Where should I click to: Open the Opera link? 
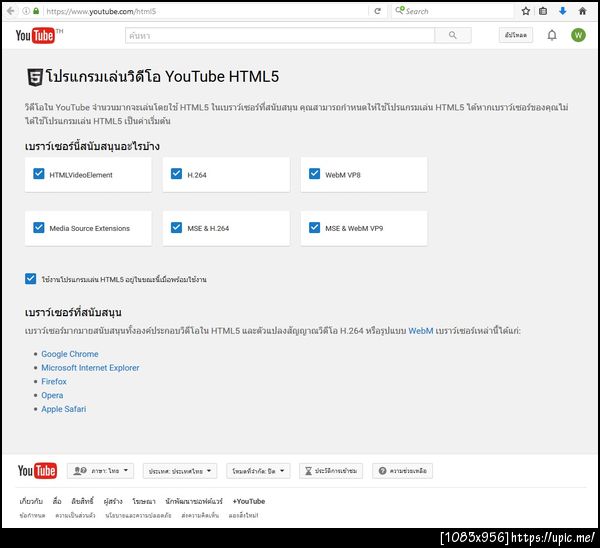(52, 395)
